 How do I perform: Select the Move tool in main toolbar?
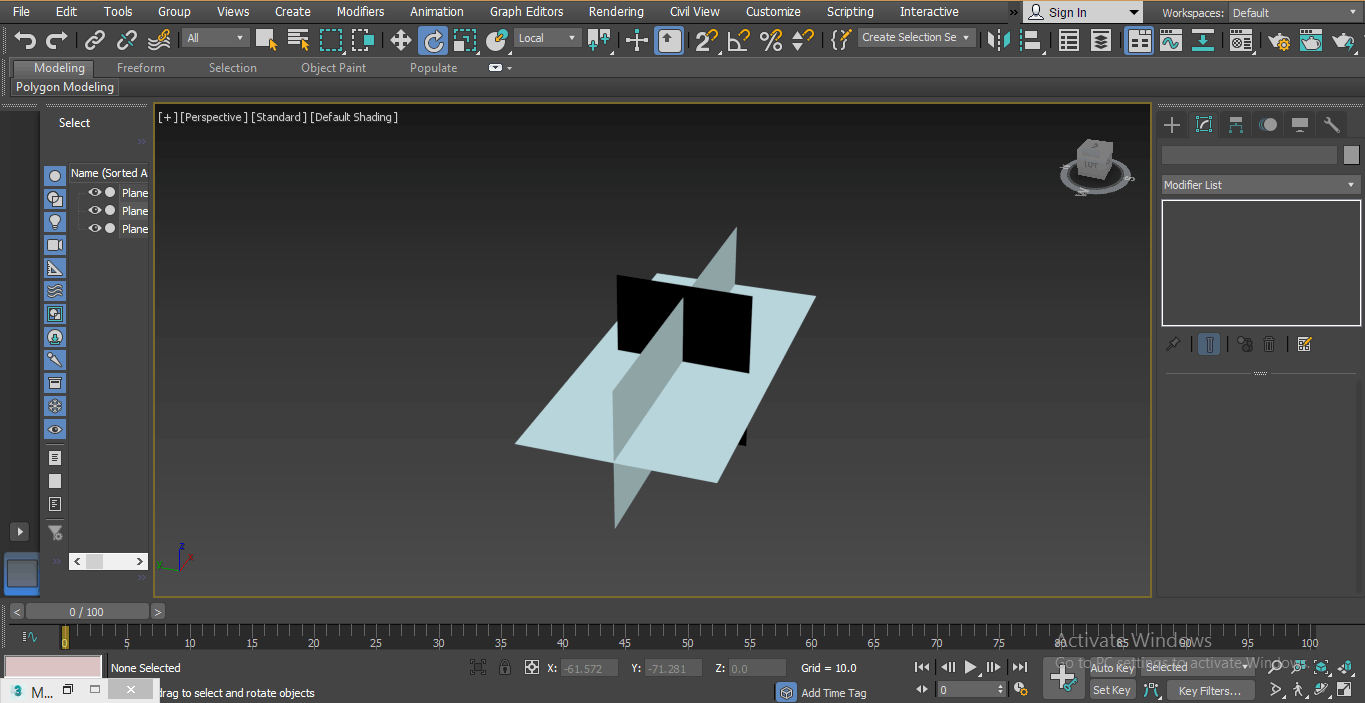400,40
